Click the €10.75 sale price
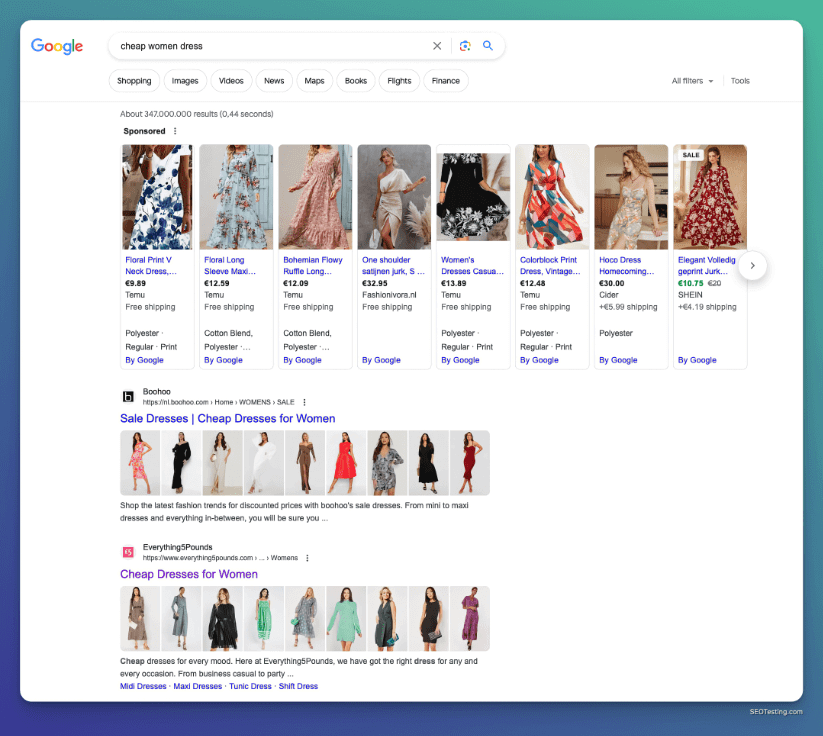Screen dimensions: 823x736 [691, 283]
